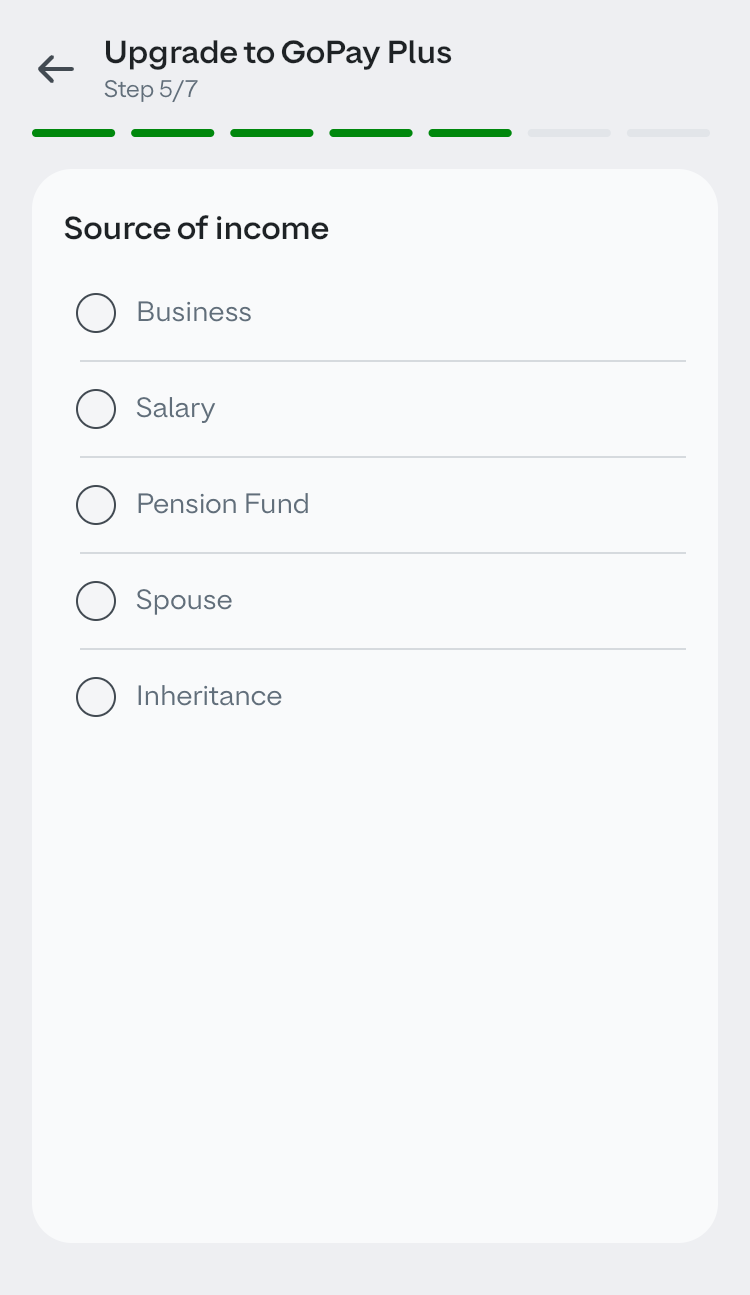The height and width of the screenshot is (1295, 750).
Task: Tap the fourth green progress segment
Action: pyautogui.click(x=371, y=133)
